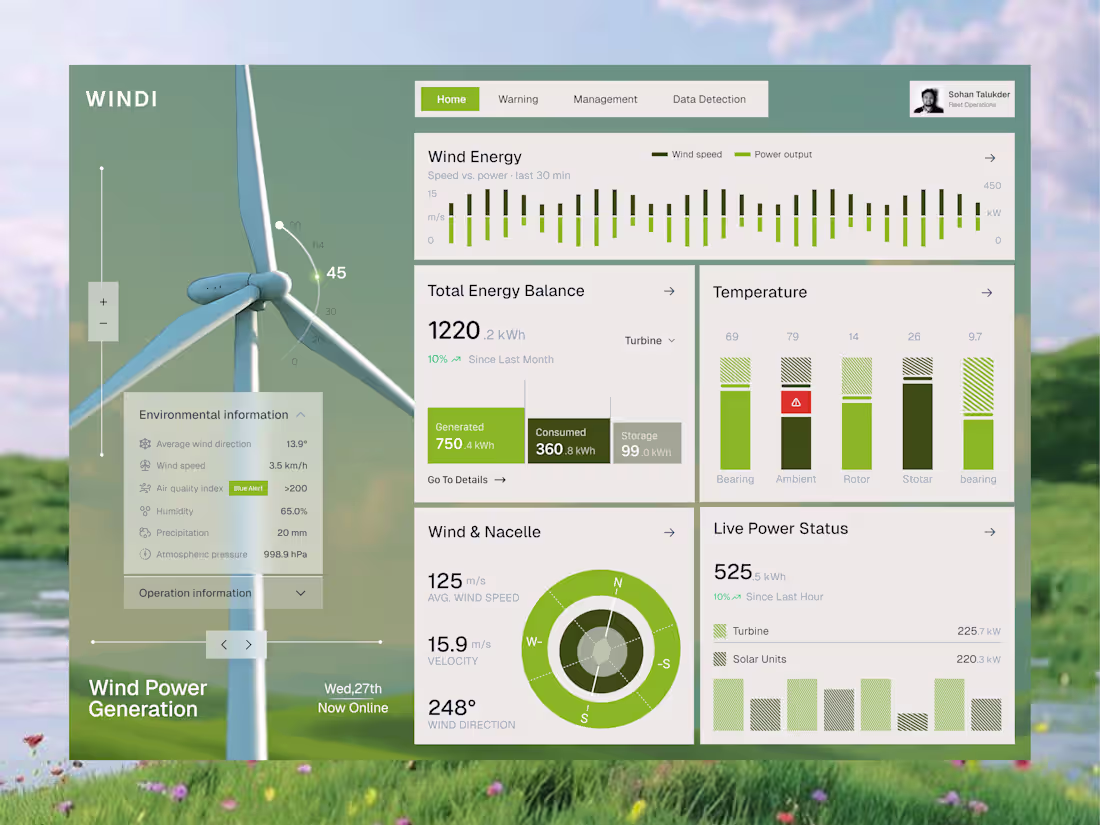Open Sohan Talukder's profile card
The width and height of the screenshot is (1100, 825).
(x=962, y=99)
